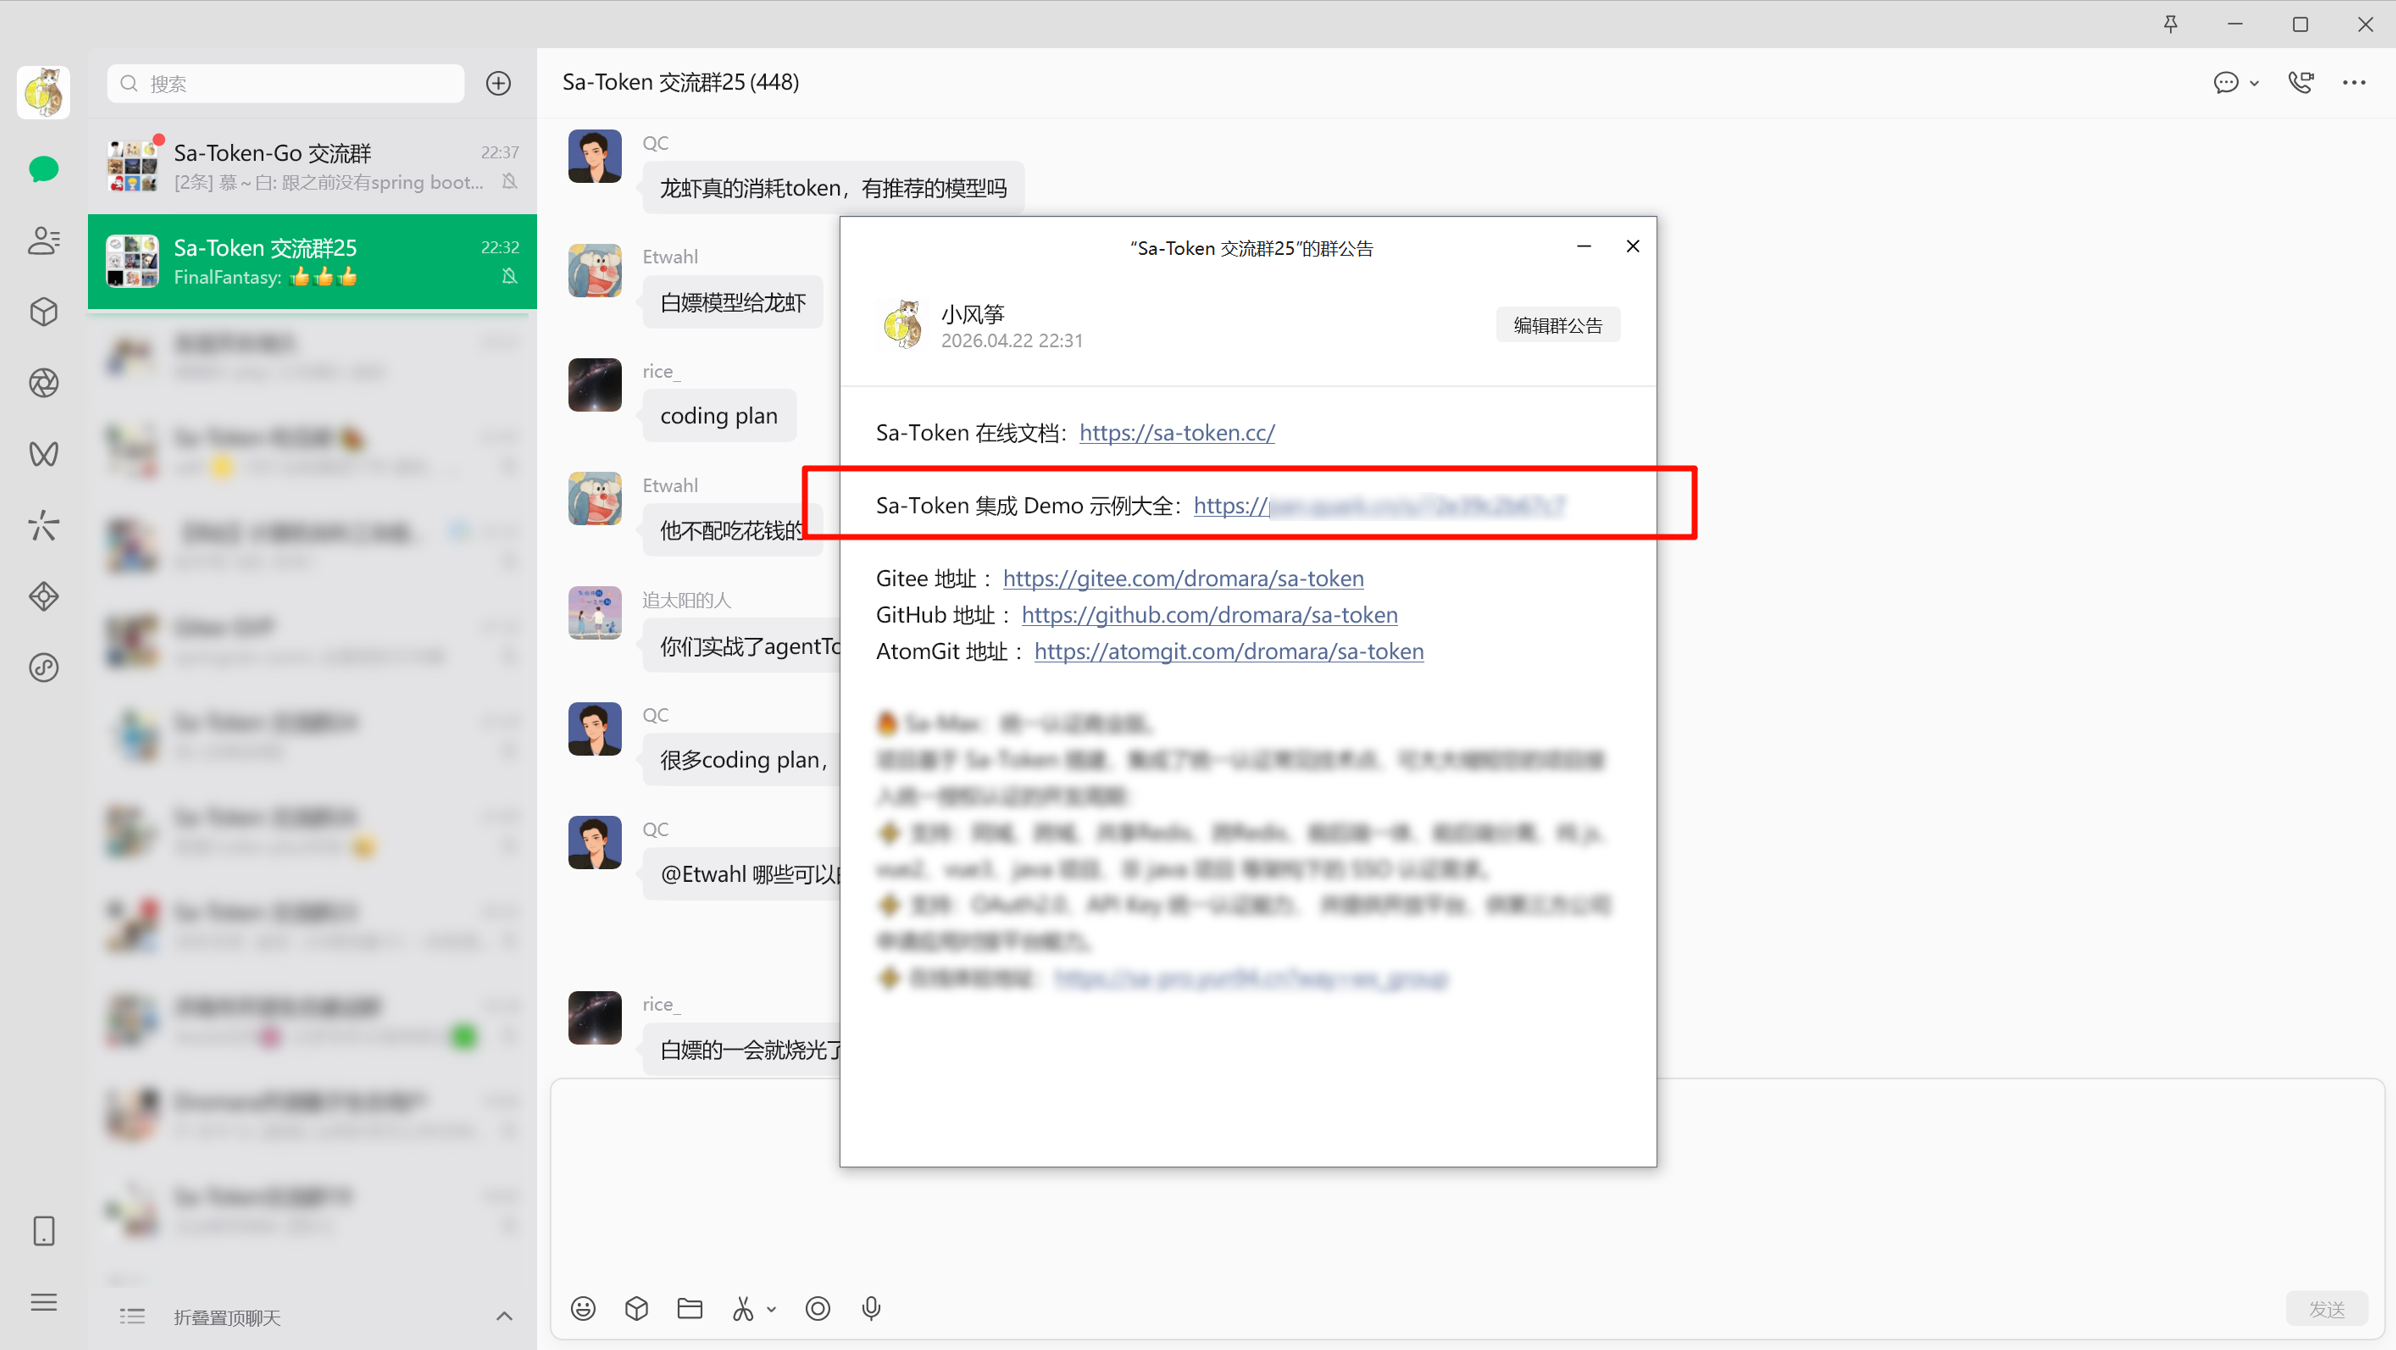Open the hamburger settings menu
Screen dimensions: 2396x1350
tap(43, 1302)
